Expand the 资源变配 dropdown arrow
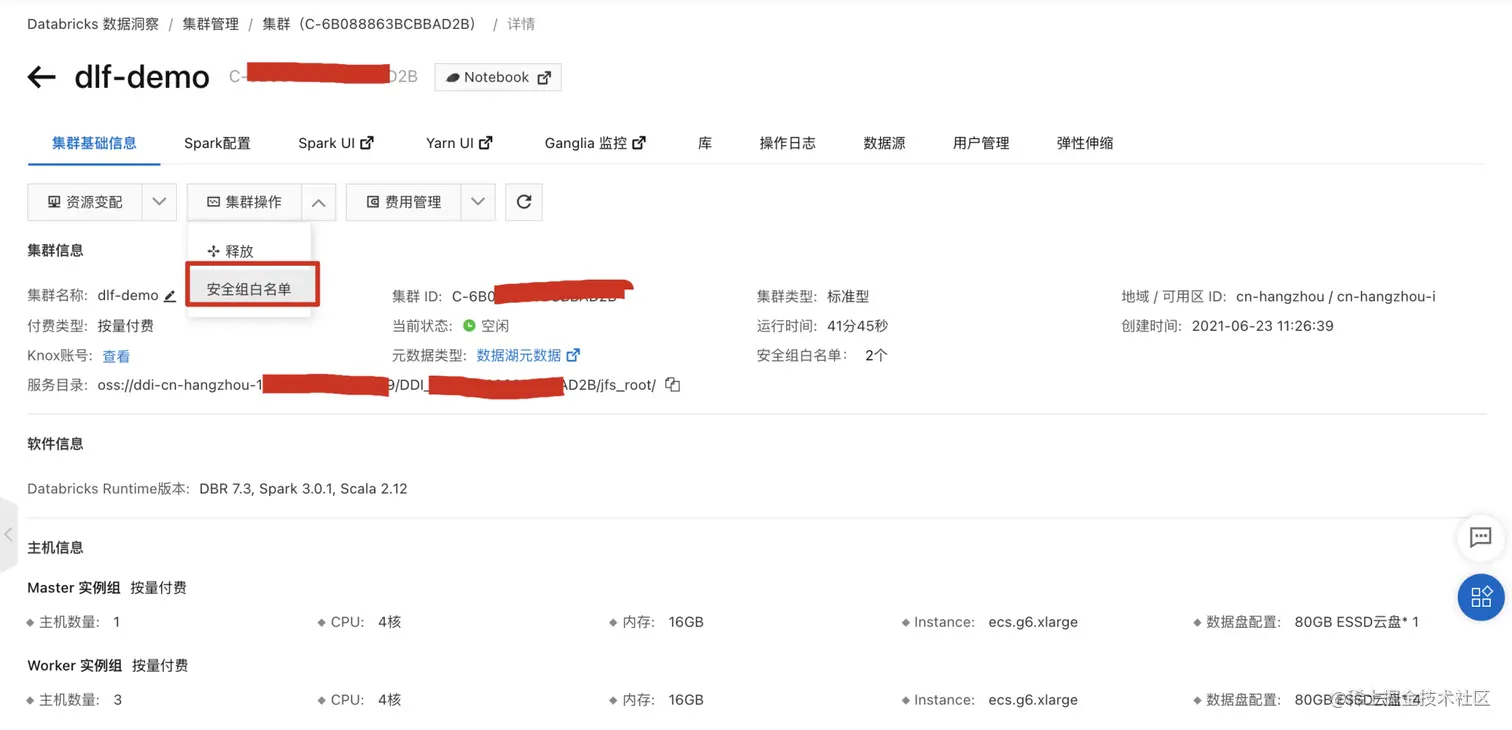 159,202
